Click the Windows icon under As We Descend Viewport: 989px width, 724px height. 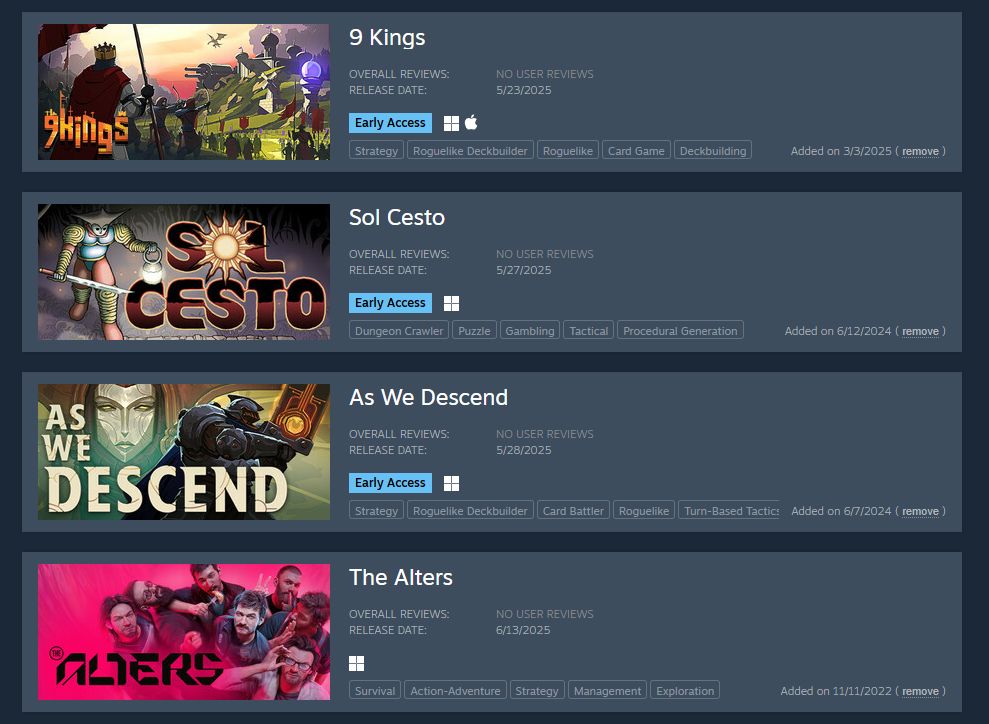pyautogui.click(x=451, y=483)
